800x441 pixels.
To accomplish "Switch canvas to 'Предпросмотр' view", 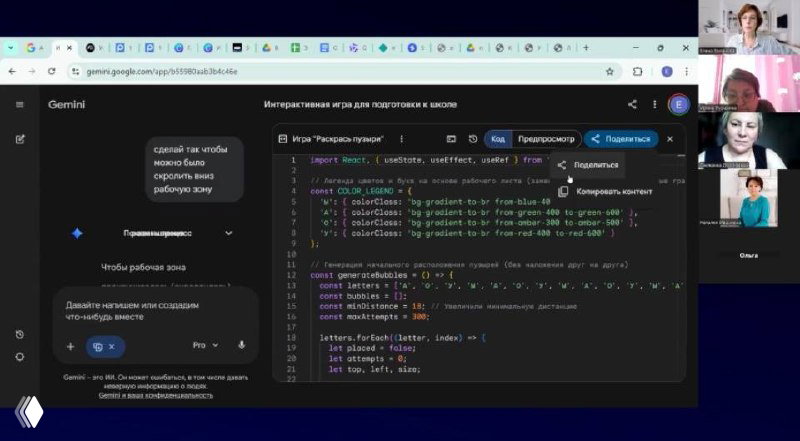I will [x=546, y=139].
